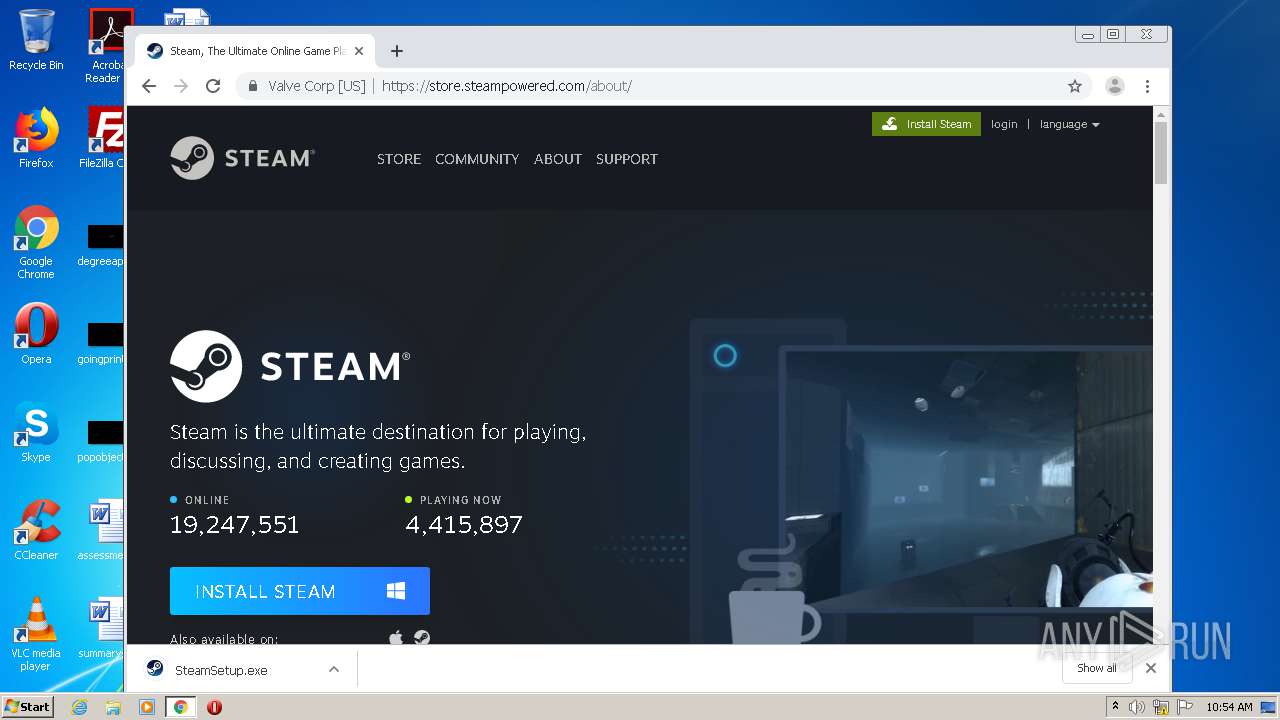Open VLC media player desktop shortcut
This screenshot has height=720, width=1280.
coord(36,634)
